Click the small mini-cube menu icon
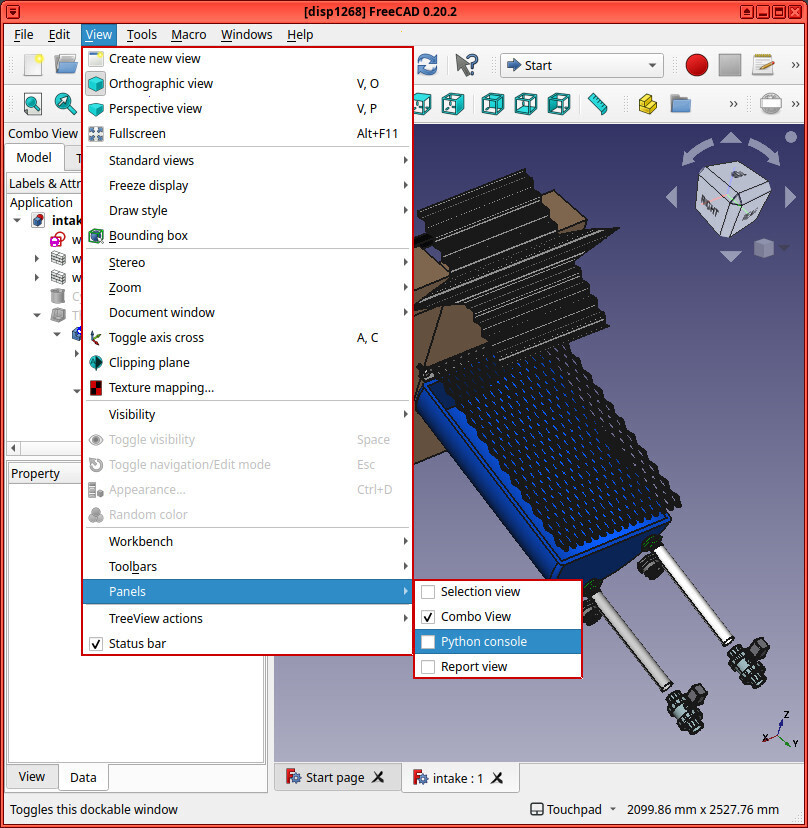Screen dimensions: 808x828 point(764,248)
